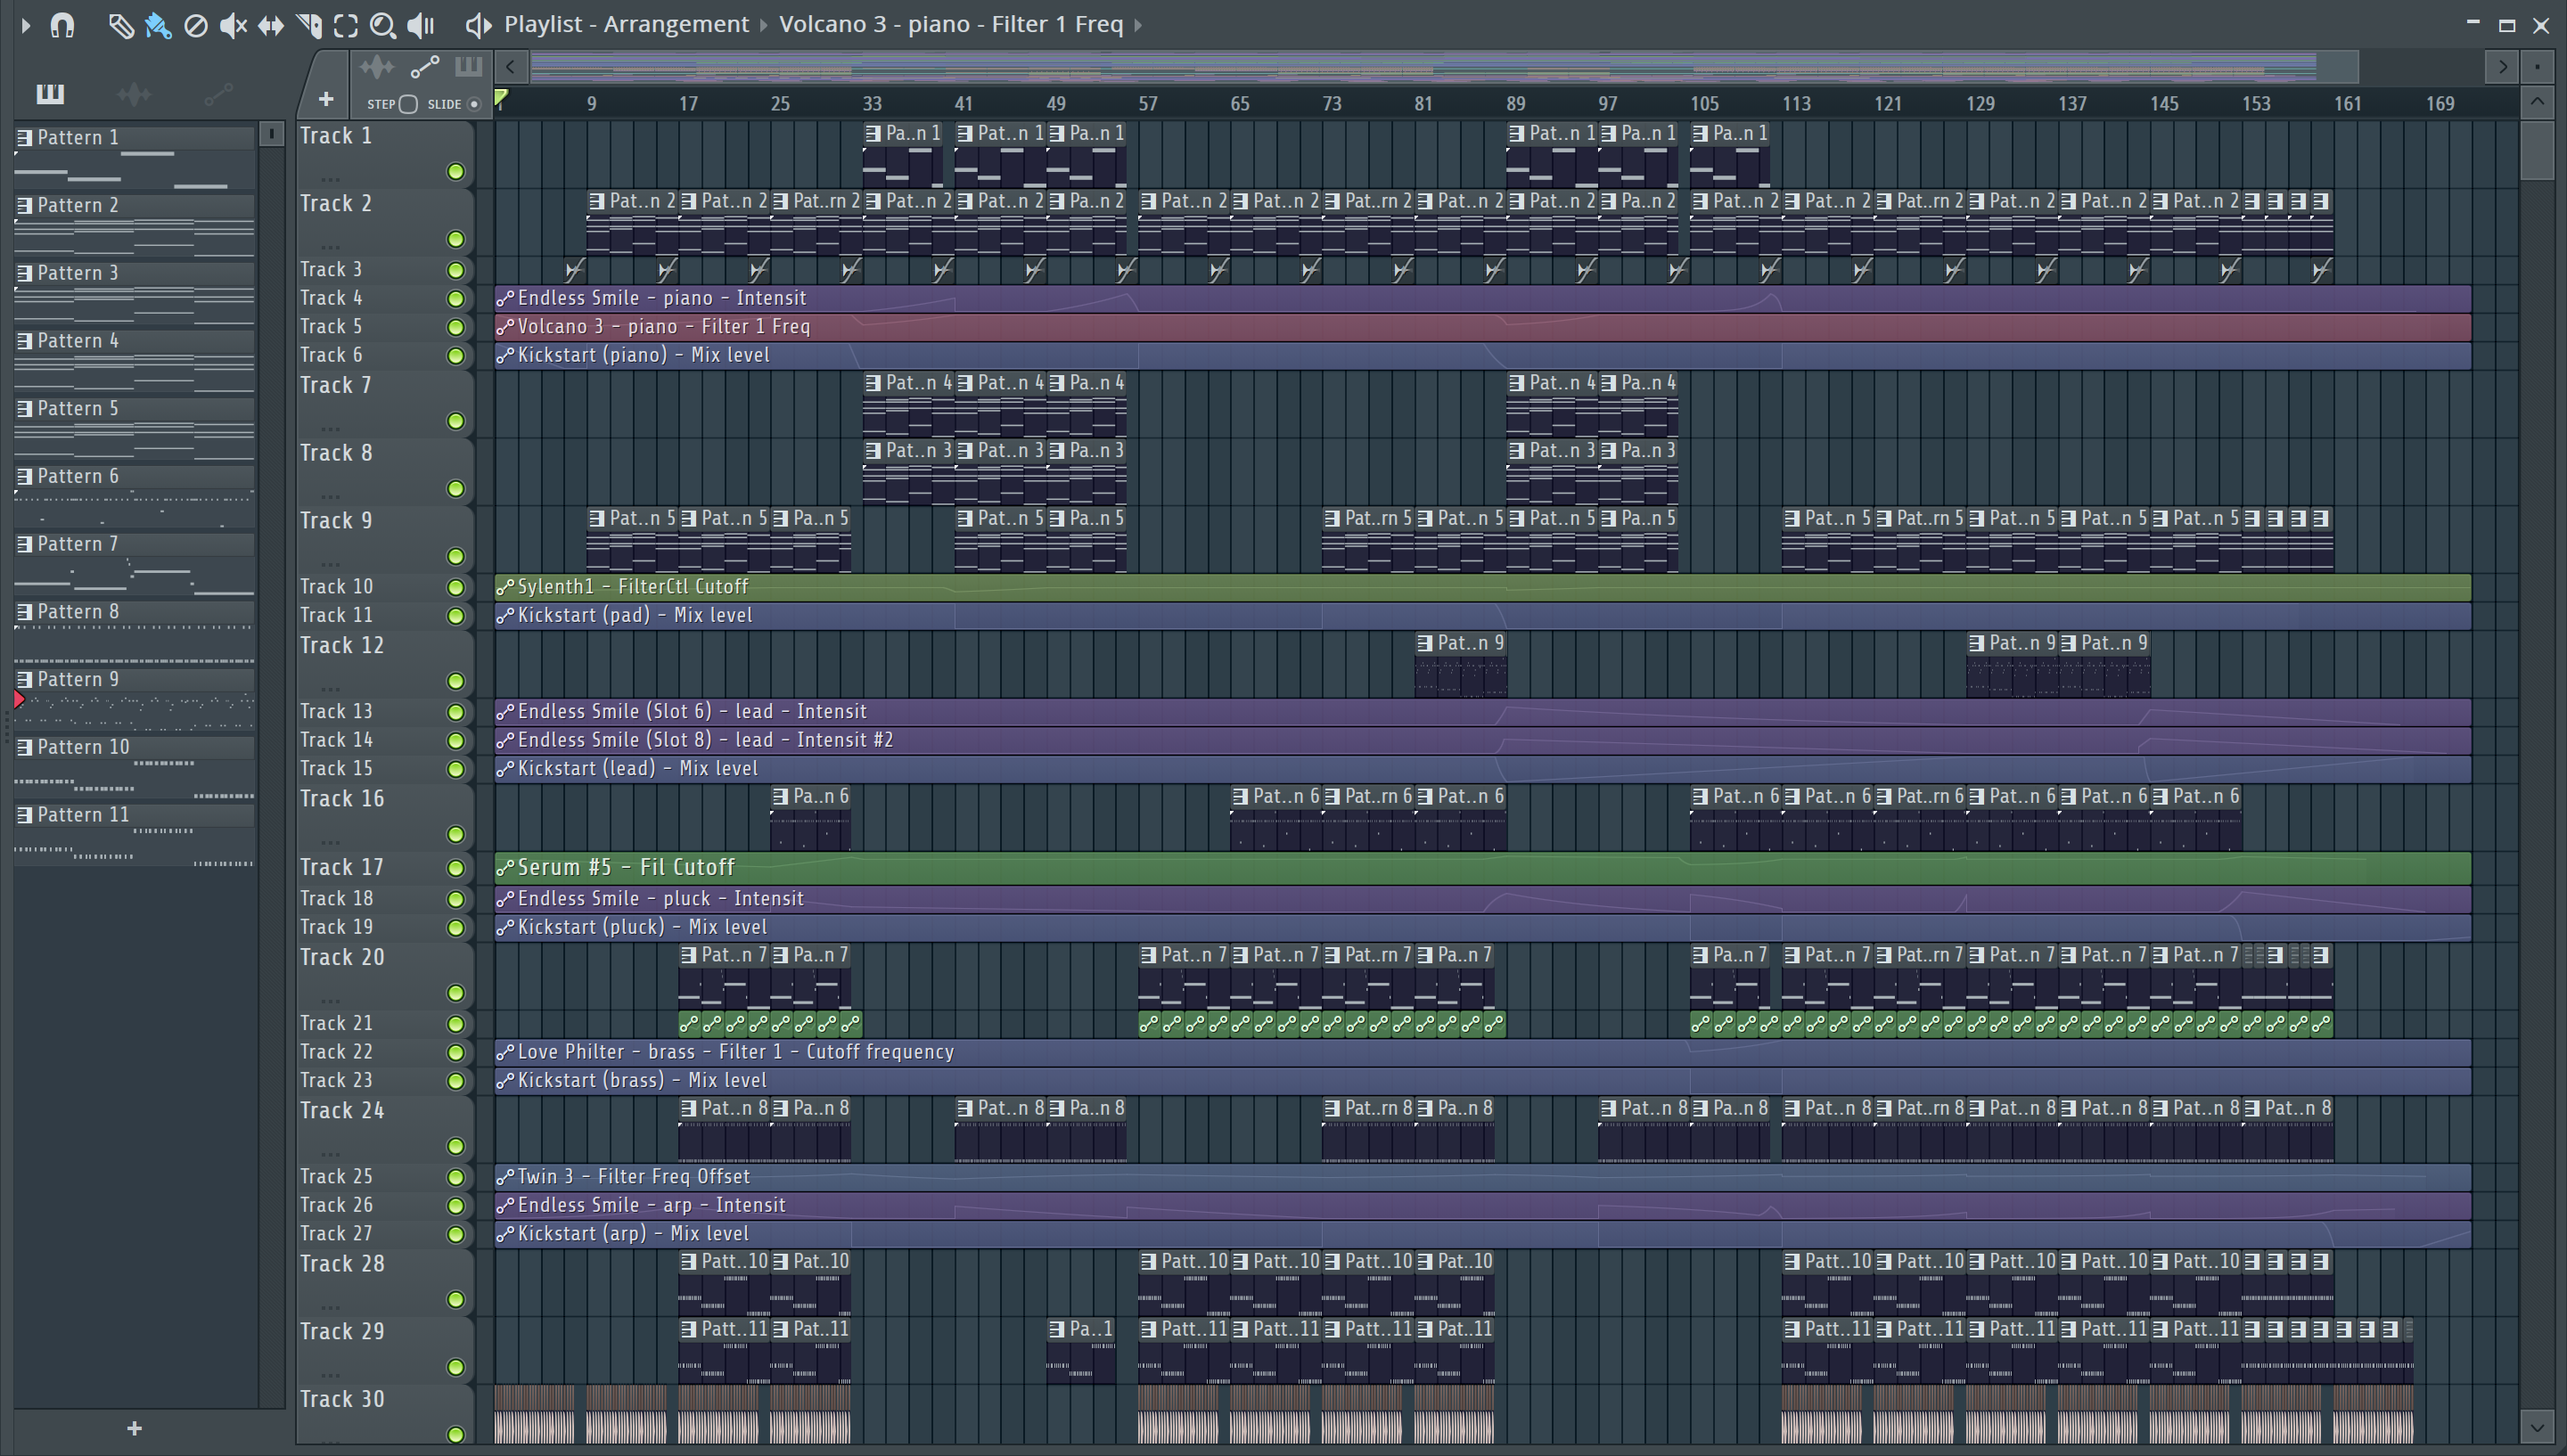The height and width of the screenshot is (1456, 2567).
Task: Toggle the STEP editing checkbox
Action: click(407, 104)
